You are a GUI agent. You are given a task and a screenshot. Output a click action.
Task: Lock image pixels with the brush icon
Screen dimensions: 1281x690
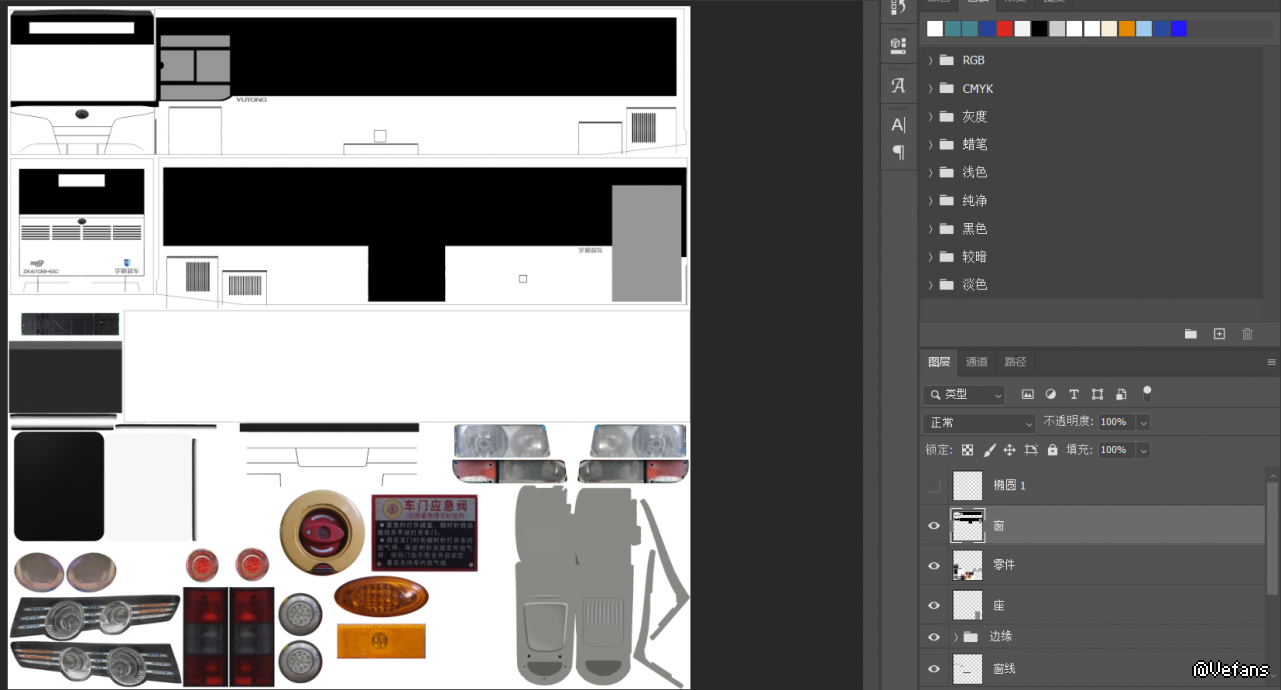[989, 451]
